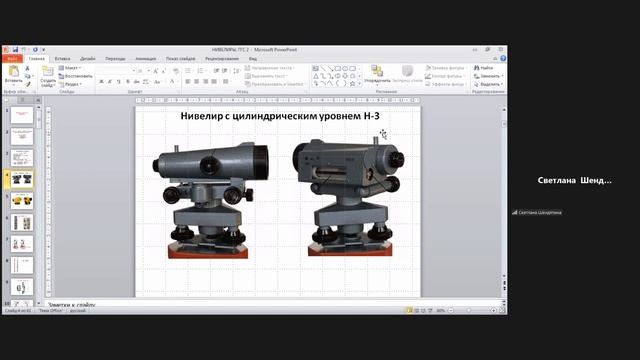Switch to the Slide Show (Показ слайдов) tab
Viewport: 640px width, 360px height.
[180, 59]
